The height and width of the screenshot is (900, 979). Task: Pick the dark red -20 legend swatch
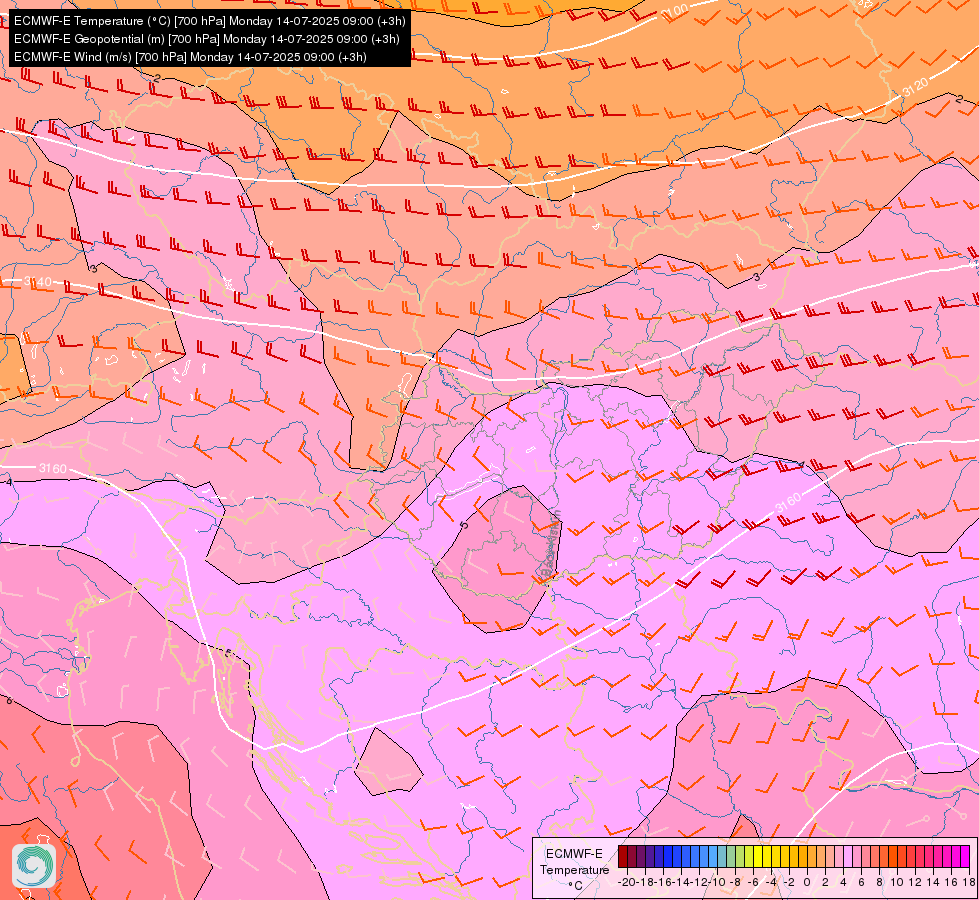pos(623,856)
